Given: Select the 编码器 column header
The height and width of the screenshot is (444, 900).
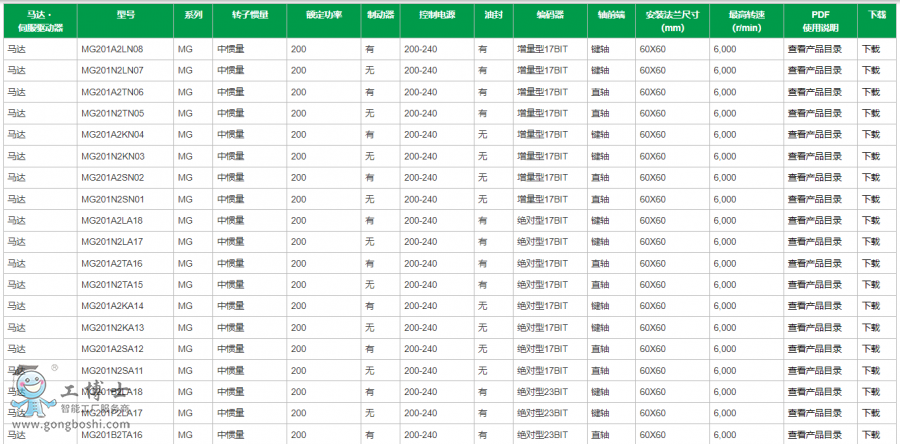Looking at the screenshot, I should 549,17.
